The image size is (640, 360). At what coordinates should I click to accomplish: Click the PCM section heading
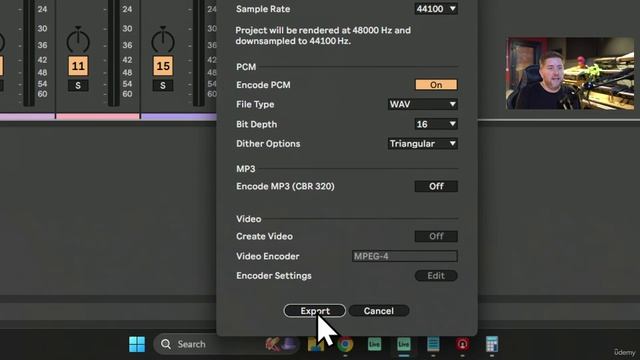(246, 67)
